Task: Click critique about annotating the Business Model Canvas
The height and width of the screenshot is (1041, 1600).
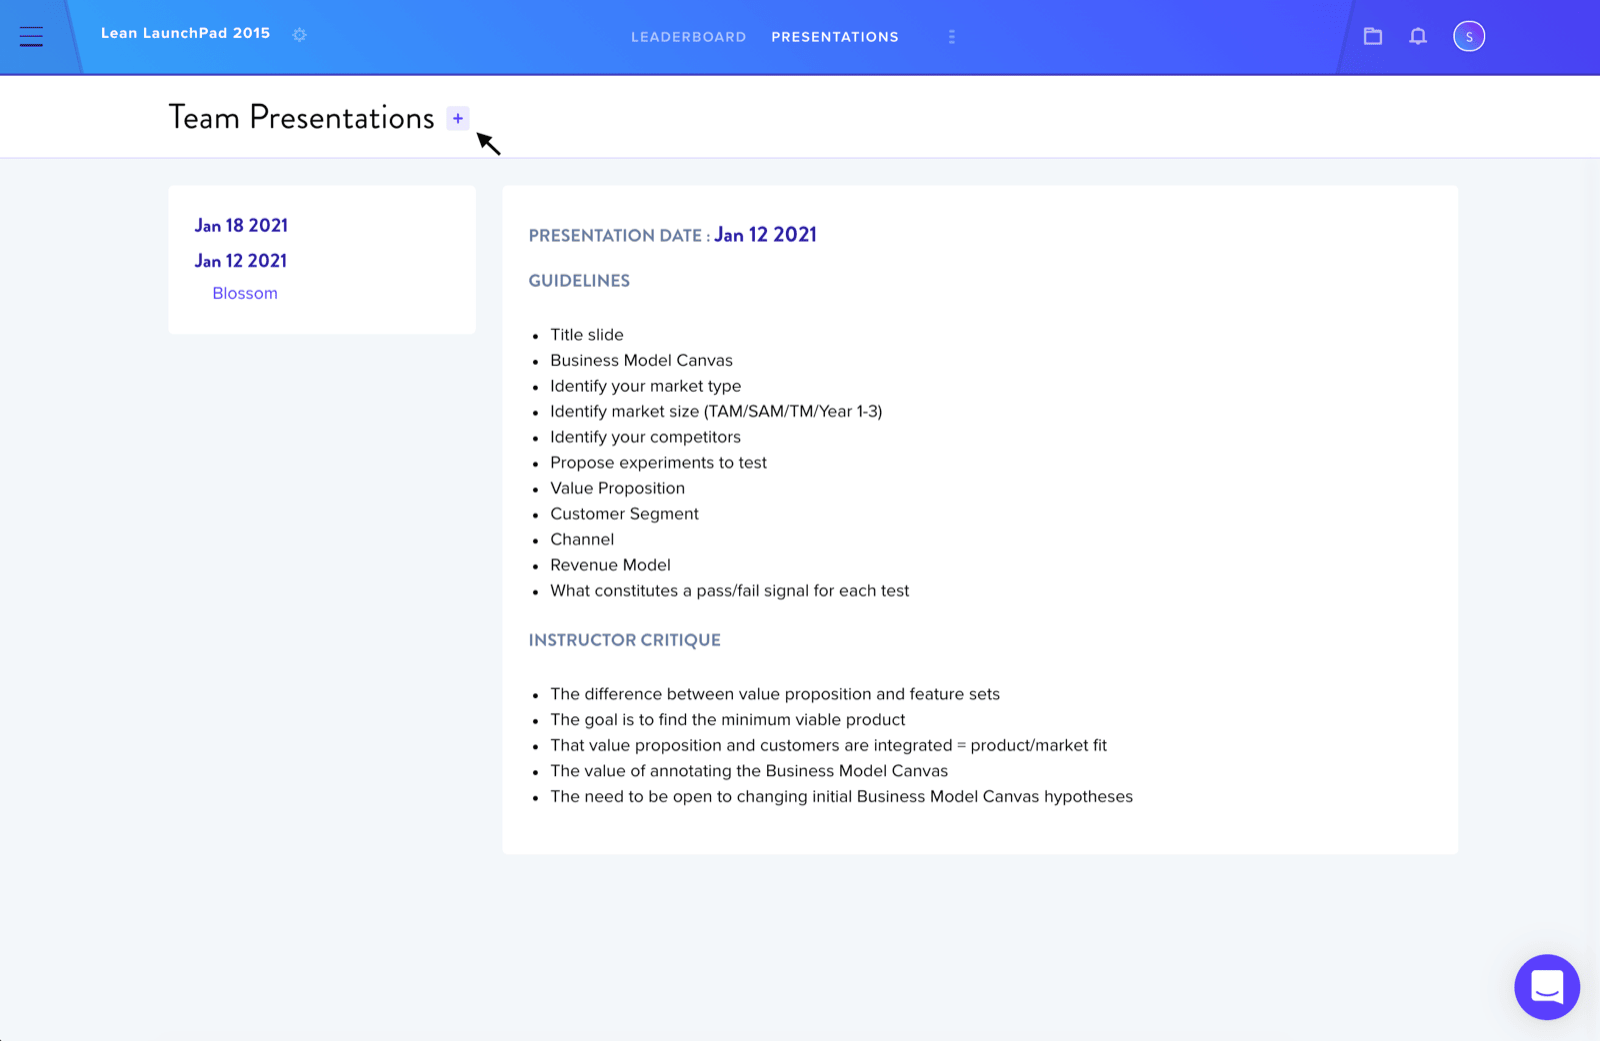Action: tap(749, 771)
